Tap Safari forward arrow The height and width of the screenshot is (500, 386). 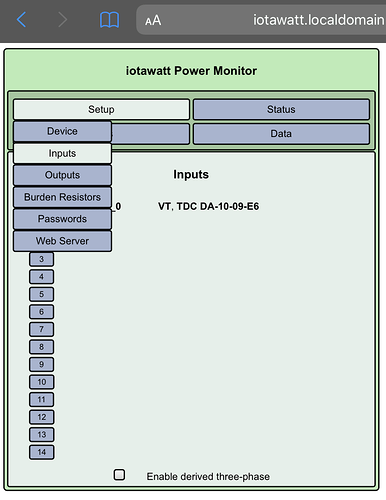[x=62, y=20]
